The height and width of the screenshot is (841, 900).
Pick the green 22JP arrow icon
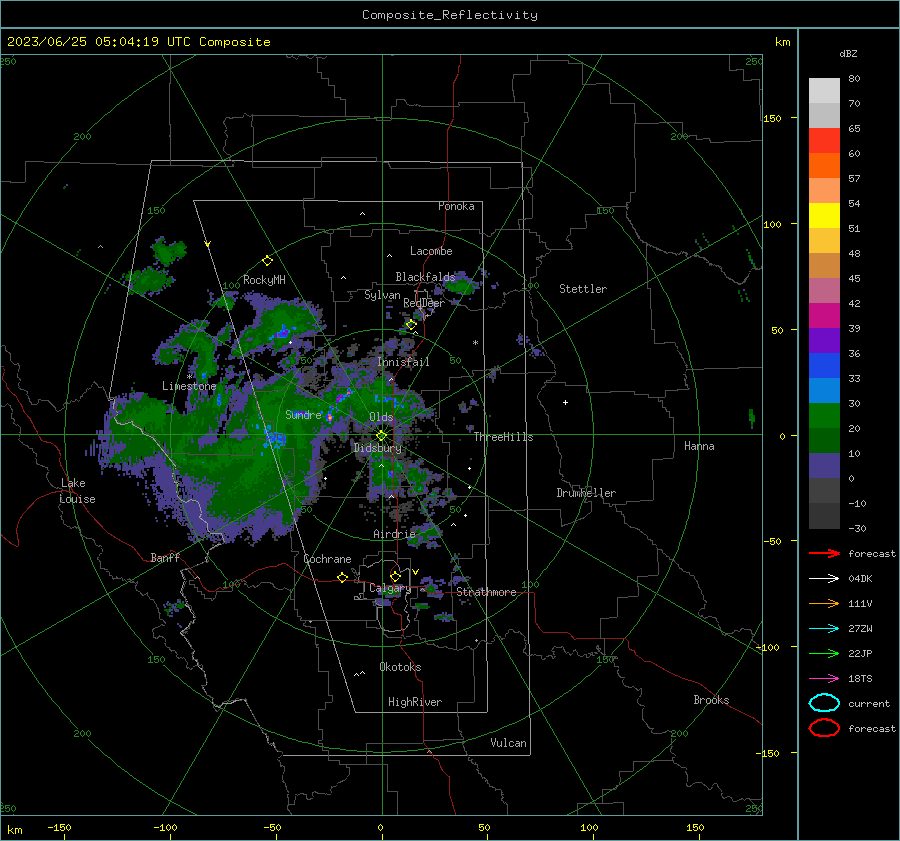pos(824,653)
